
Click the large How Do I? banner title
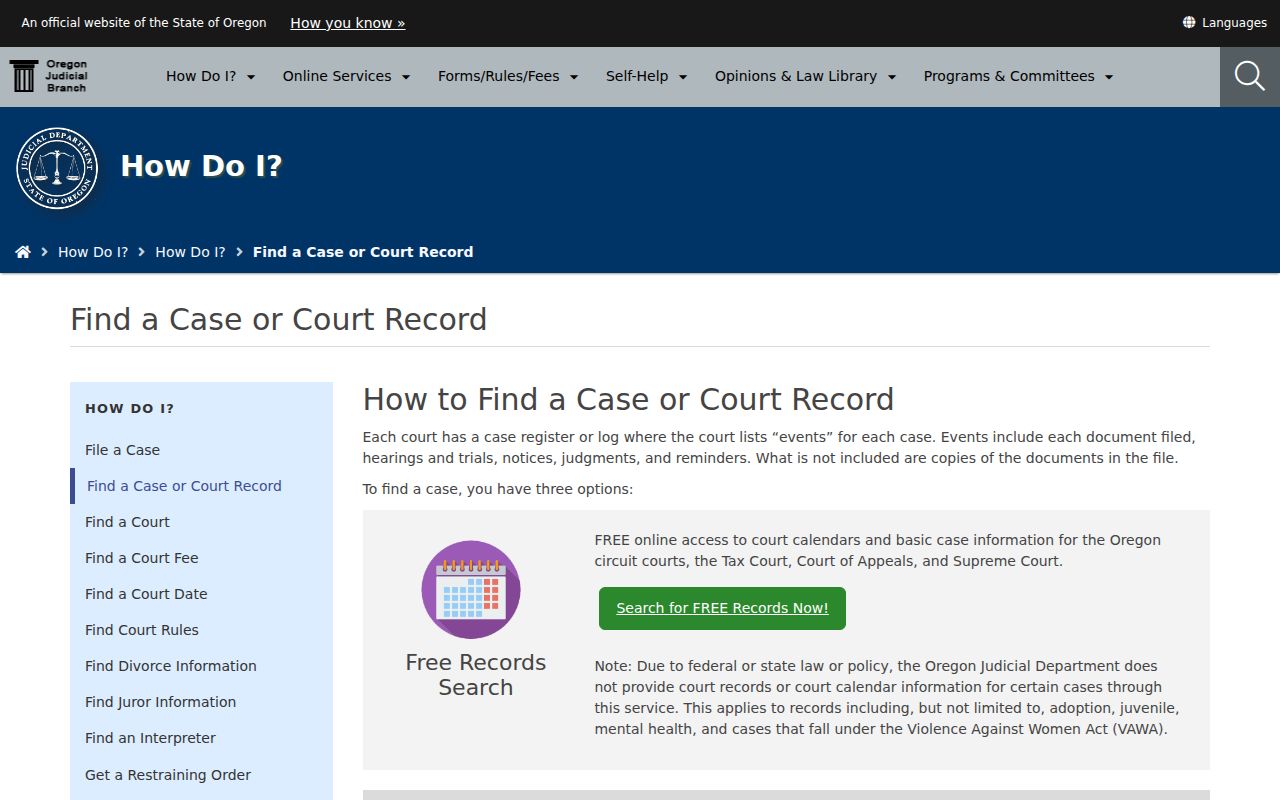pos(201,166)
